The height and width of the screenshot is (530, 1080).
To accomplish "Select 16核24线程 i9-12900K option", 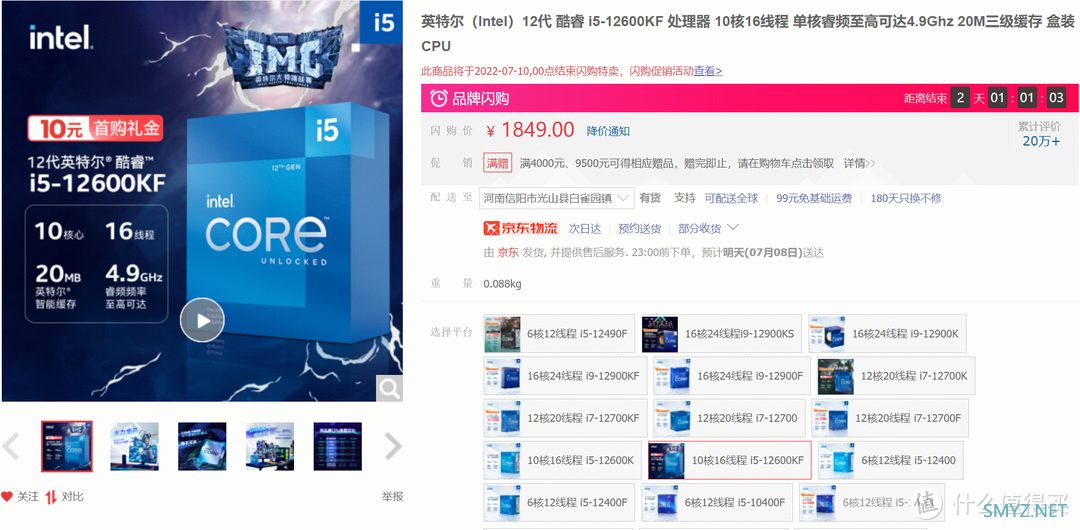I will [887, 334].
